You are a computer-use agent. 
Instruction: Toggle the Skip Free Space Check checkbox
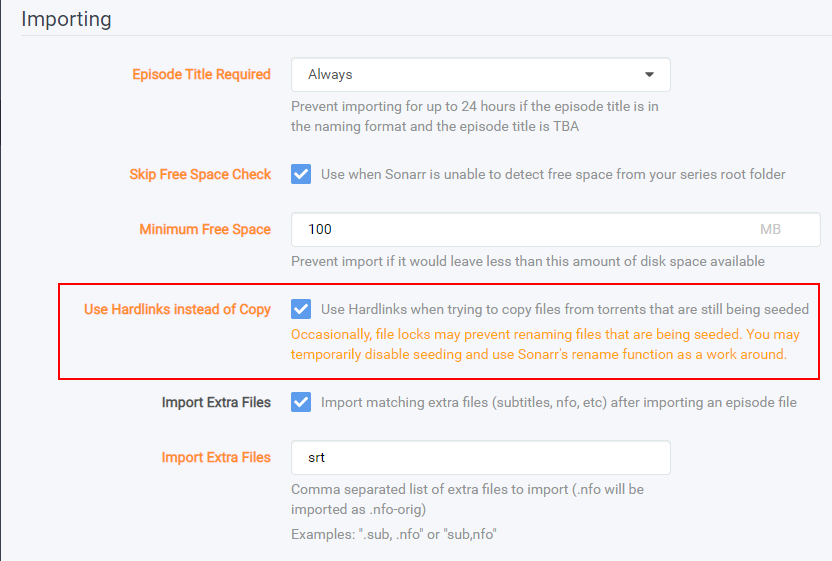[x=301, y=174]
